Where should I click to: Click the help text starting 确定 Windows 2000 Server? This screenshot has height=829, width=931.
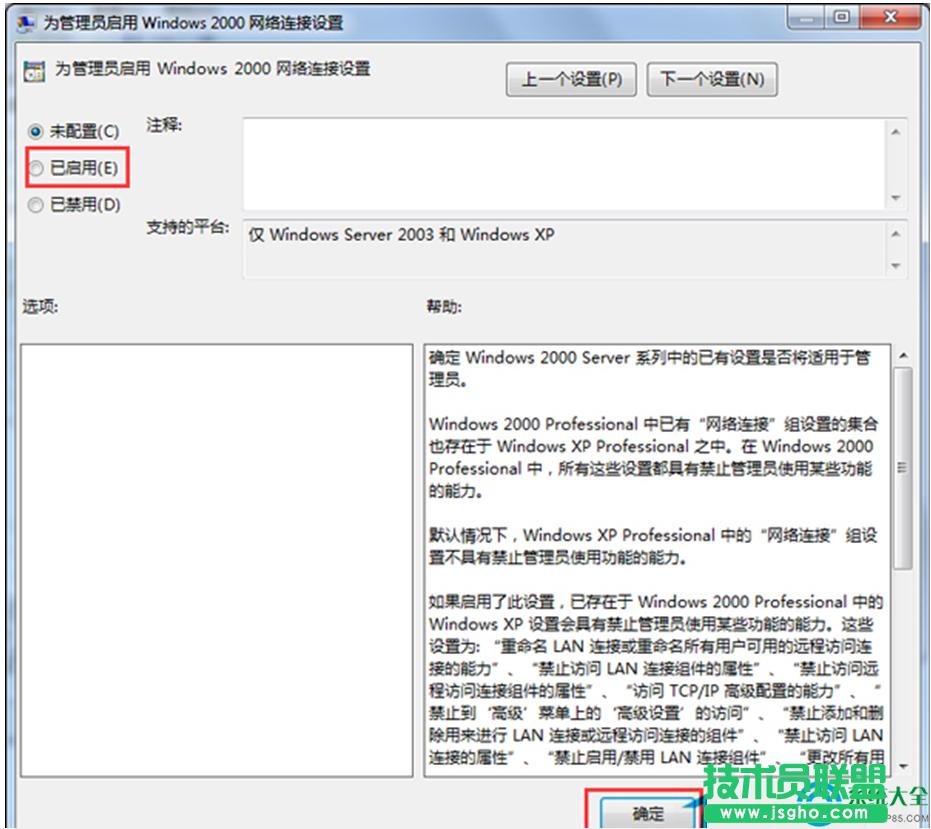click(x=650, y=369)
